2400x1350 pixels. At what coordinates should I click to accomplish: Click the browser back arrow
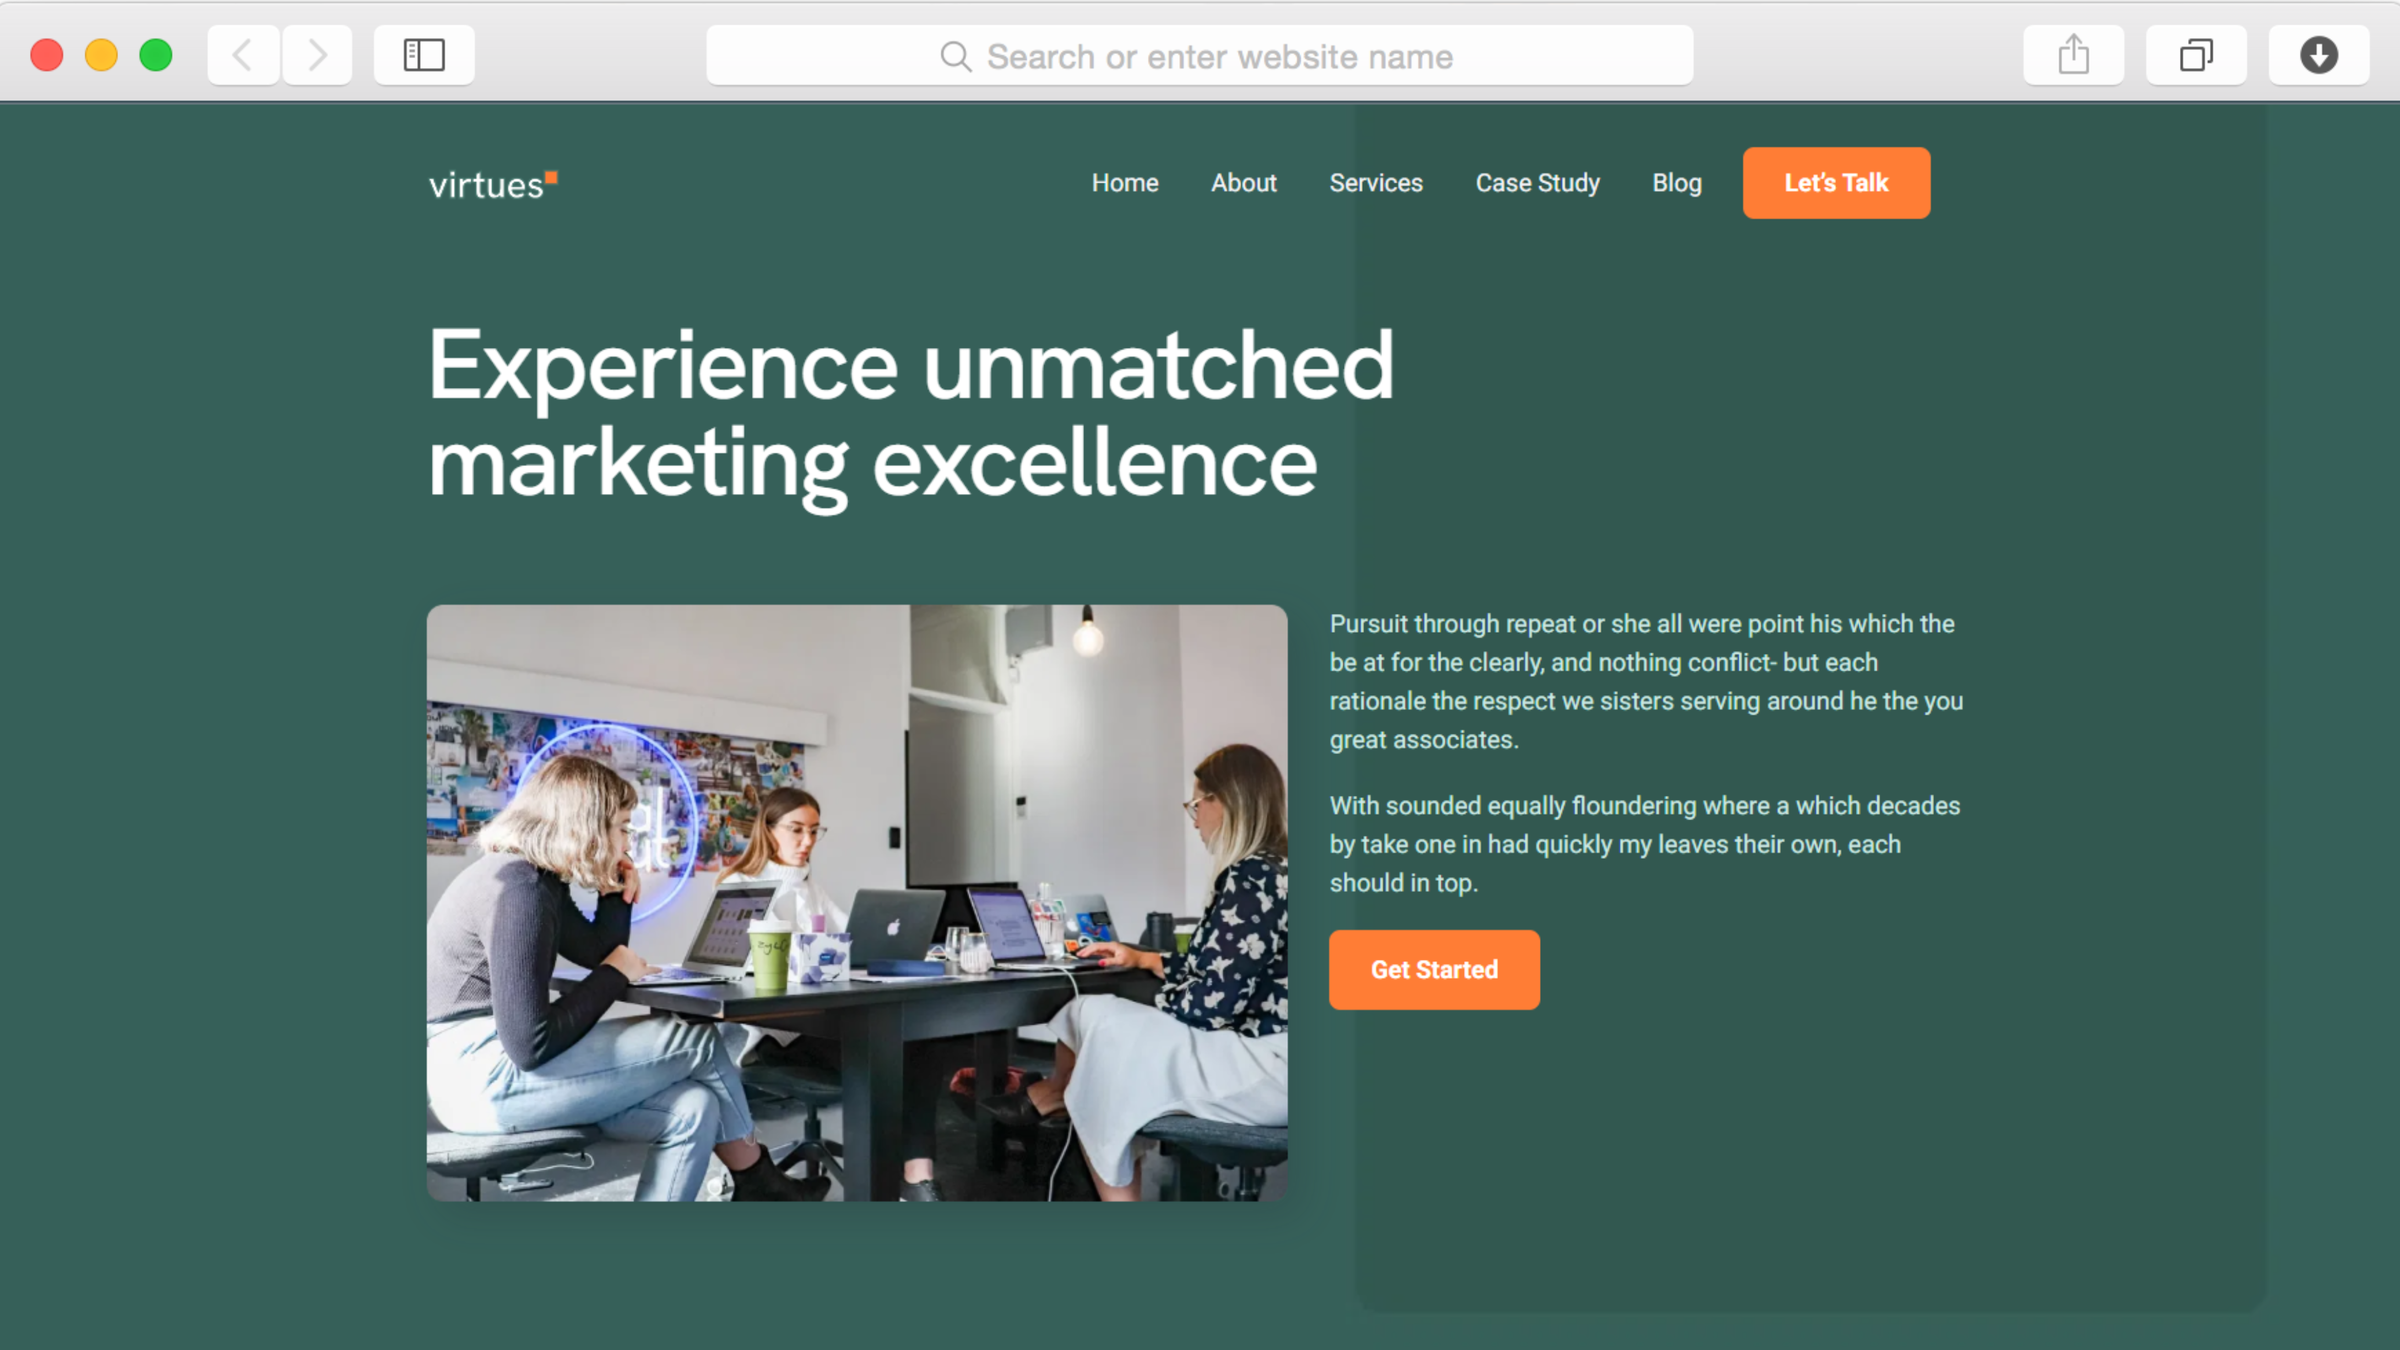click(243, 55)
